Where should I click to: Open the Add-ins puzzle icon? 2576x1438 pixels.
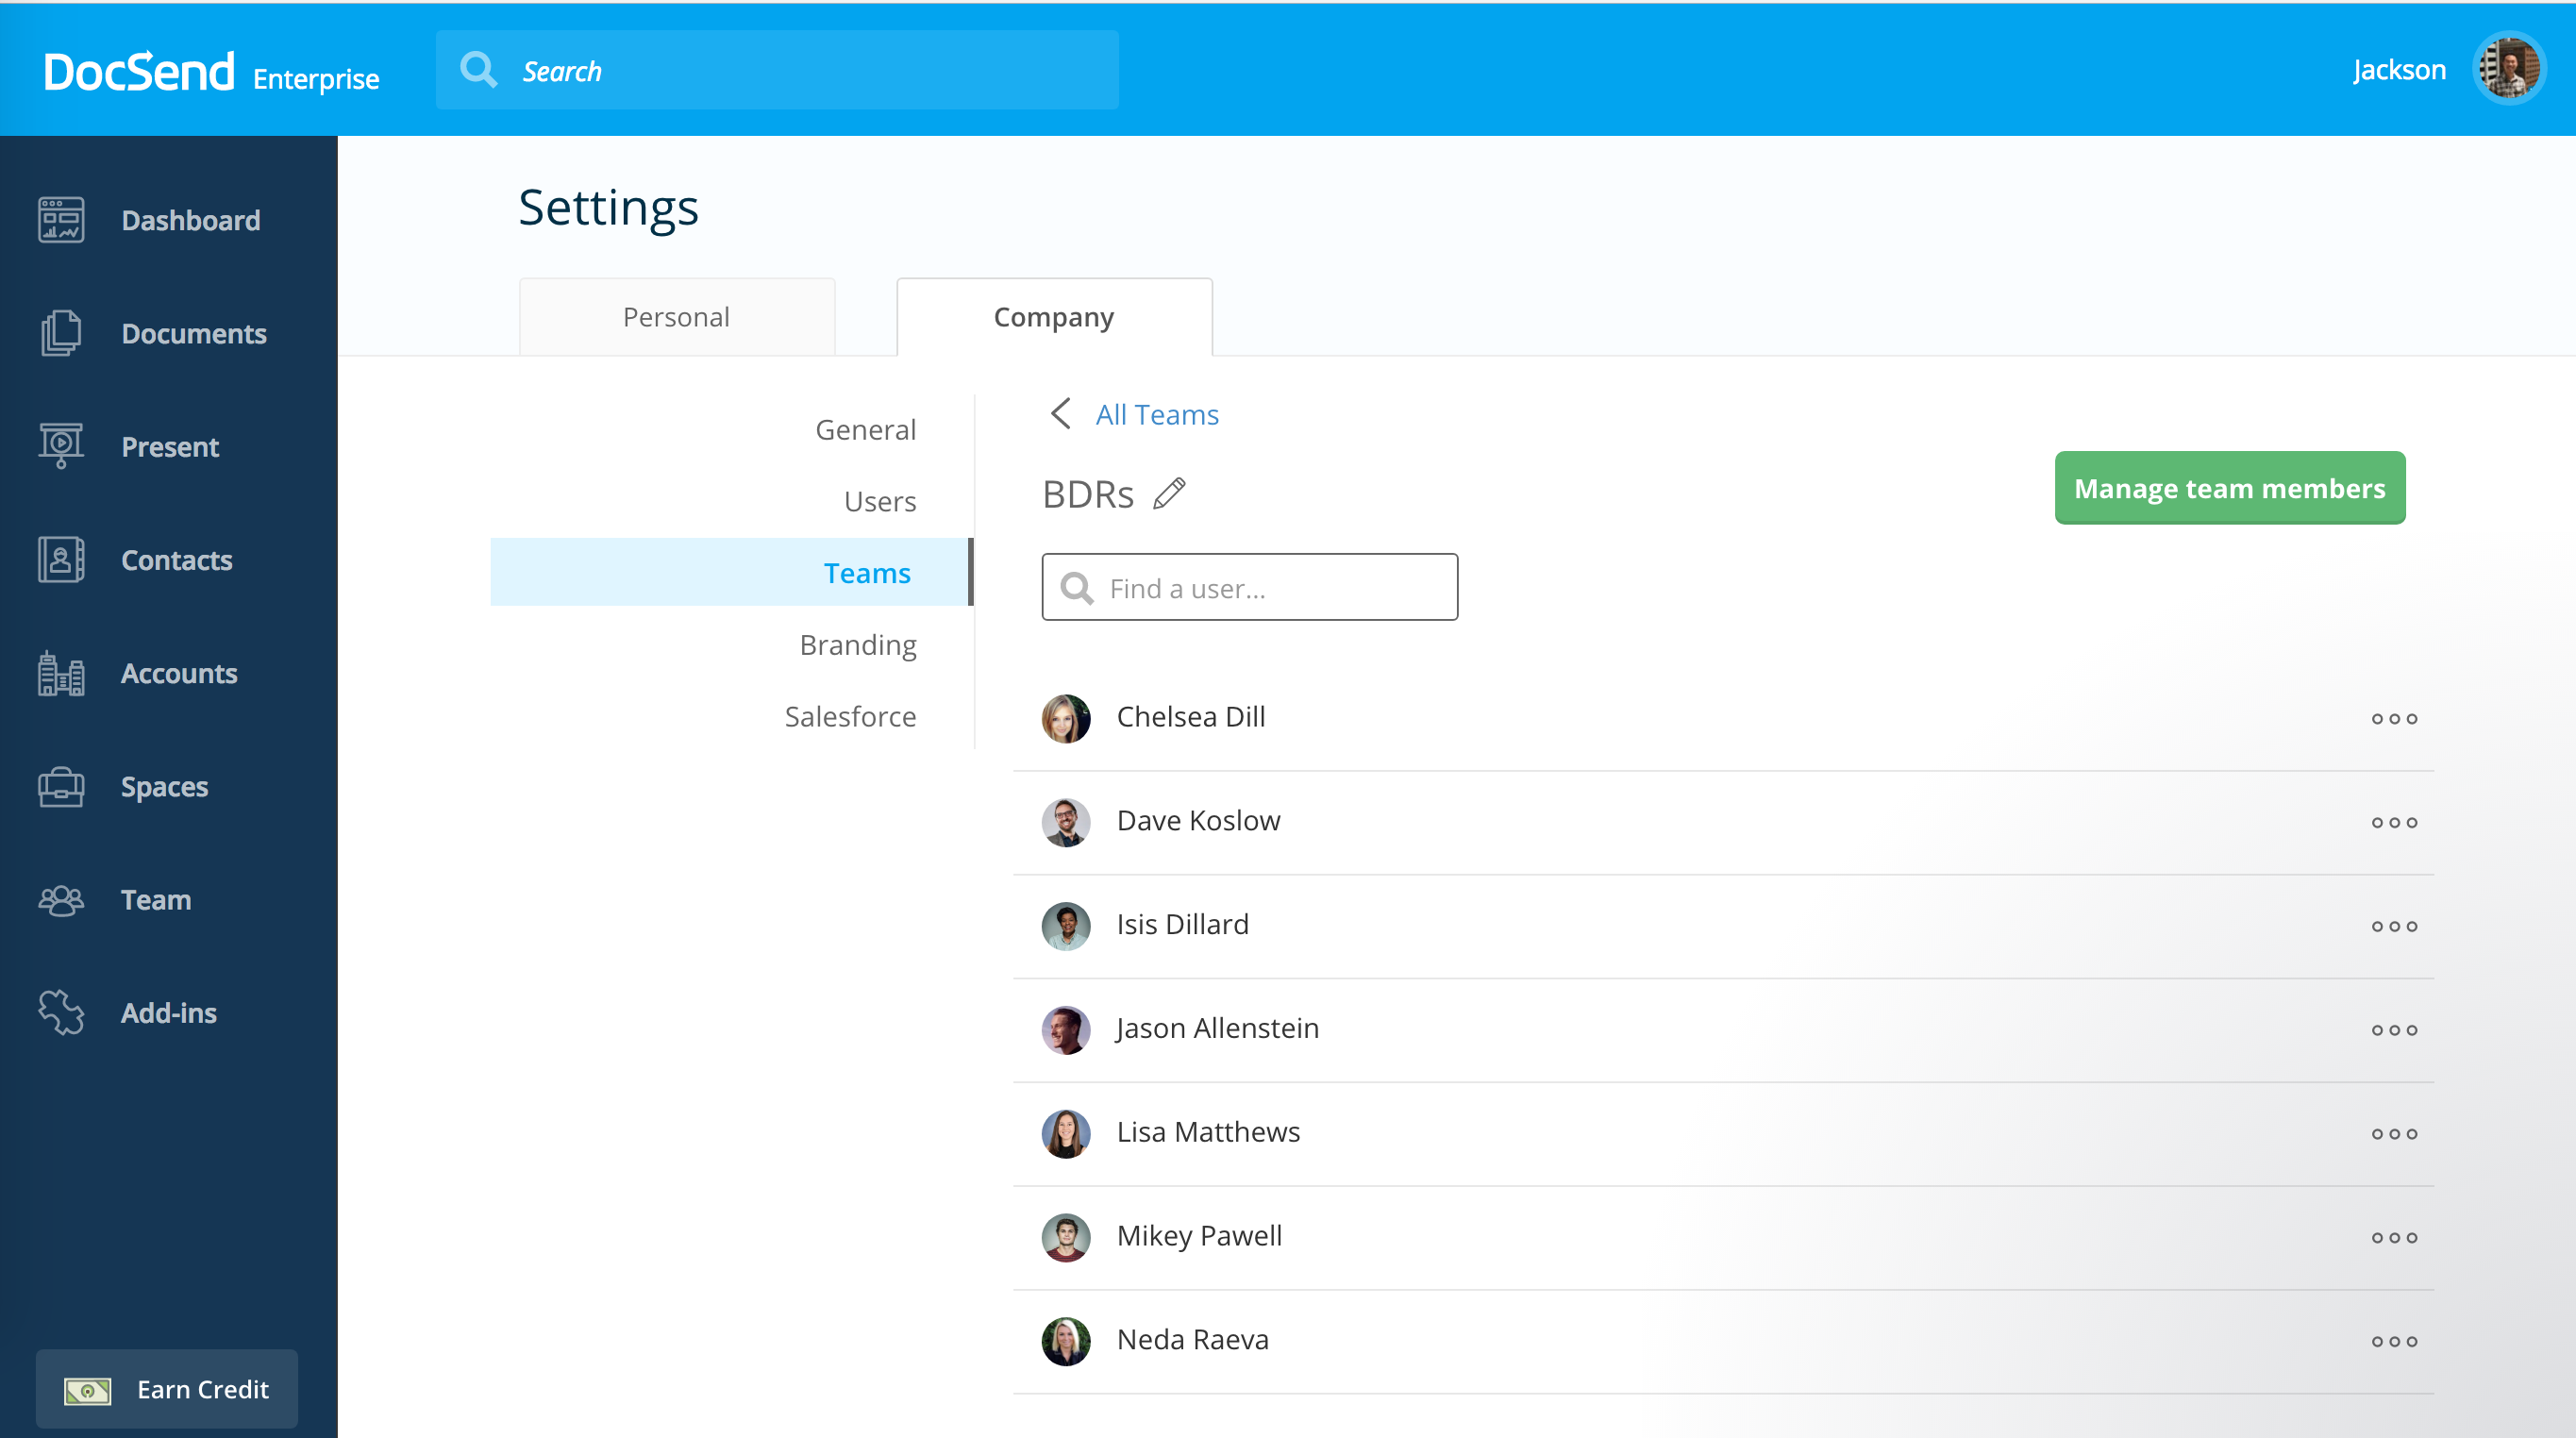pyautogui.click(x=61, y=1013)
